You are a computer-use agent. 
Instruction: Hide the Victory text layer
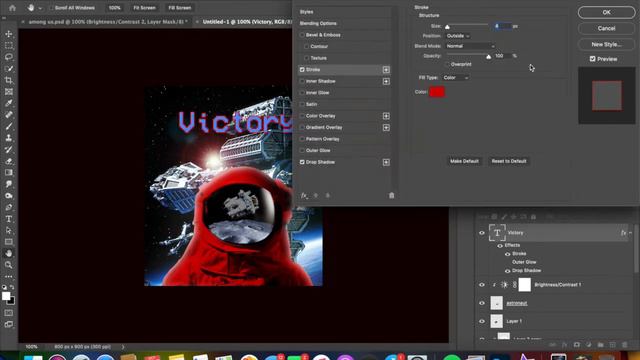(482, 233)
